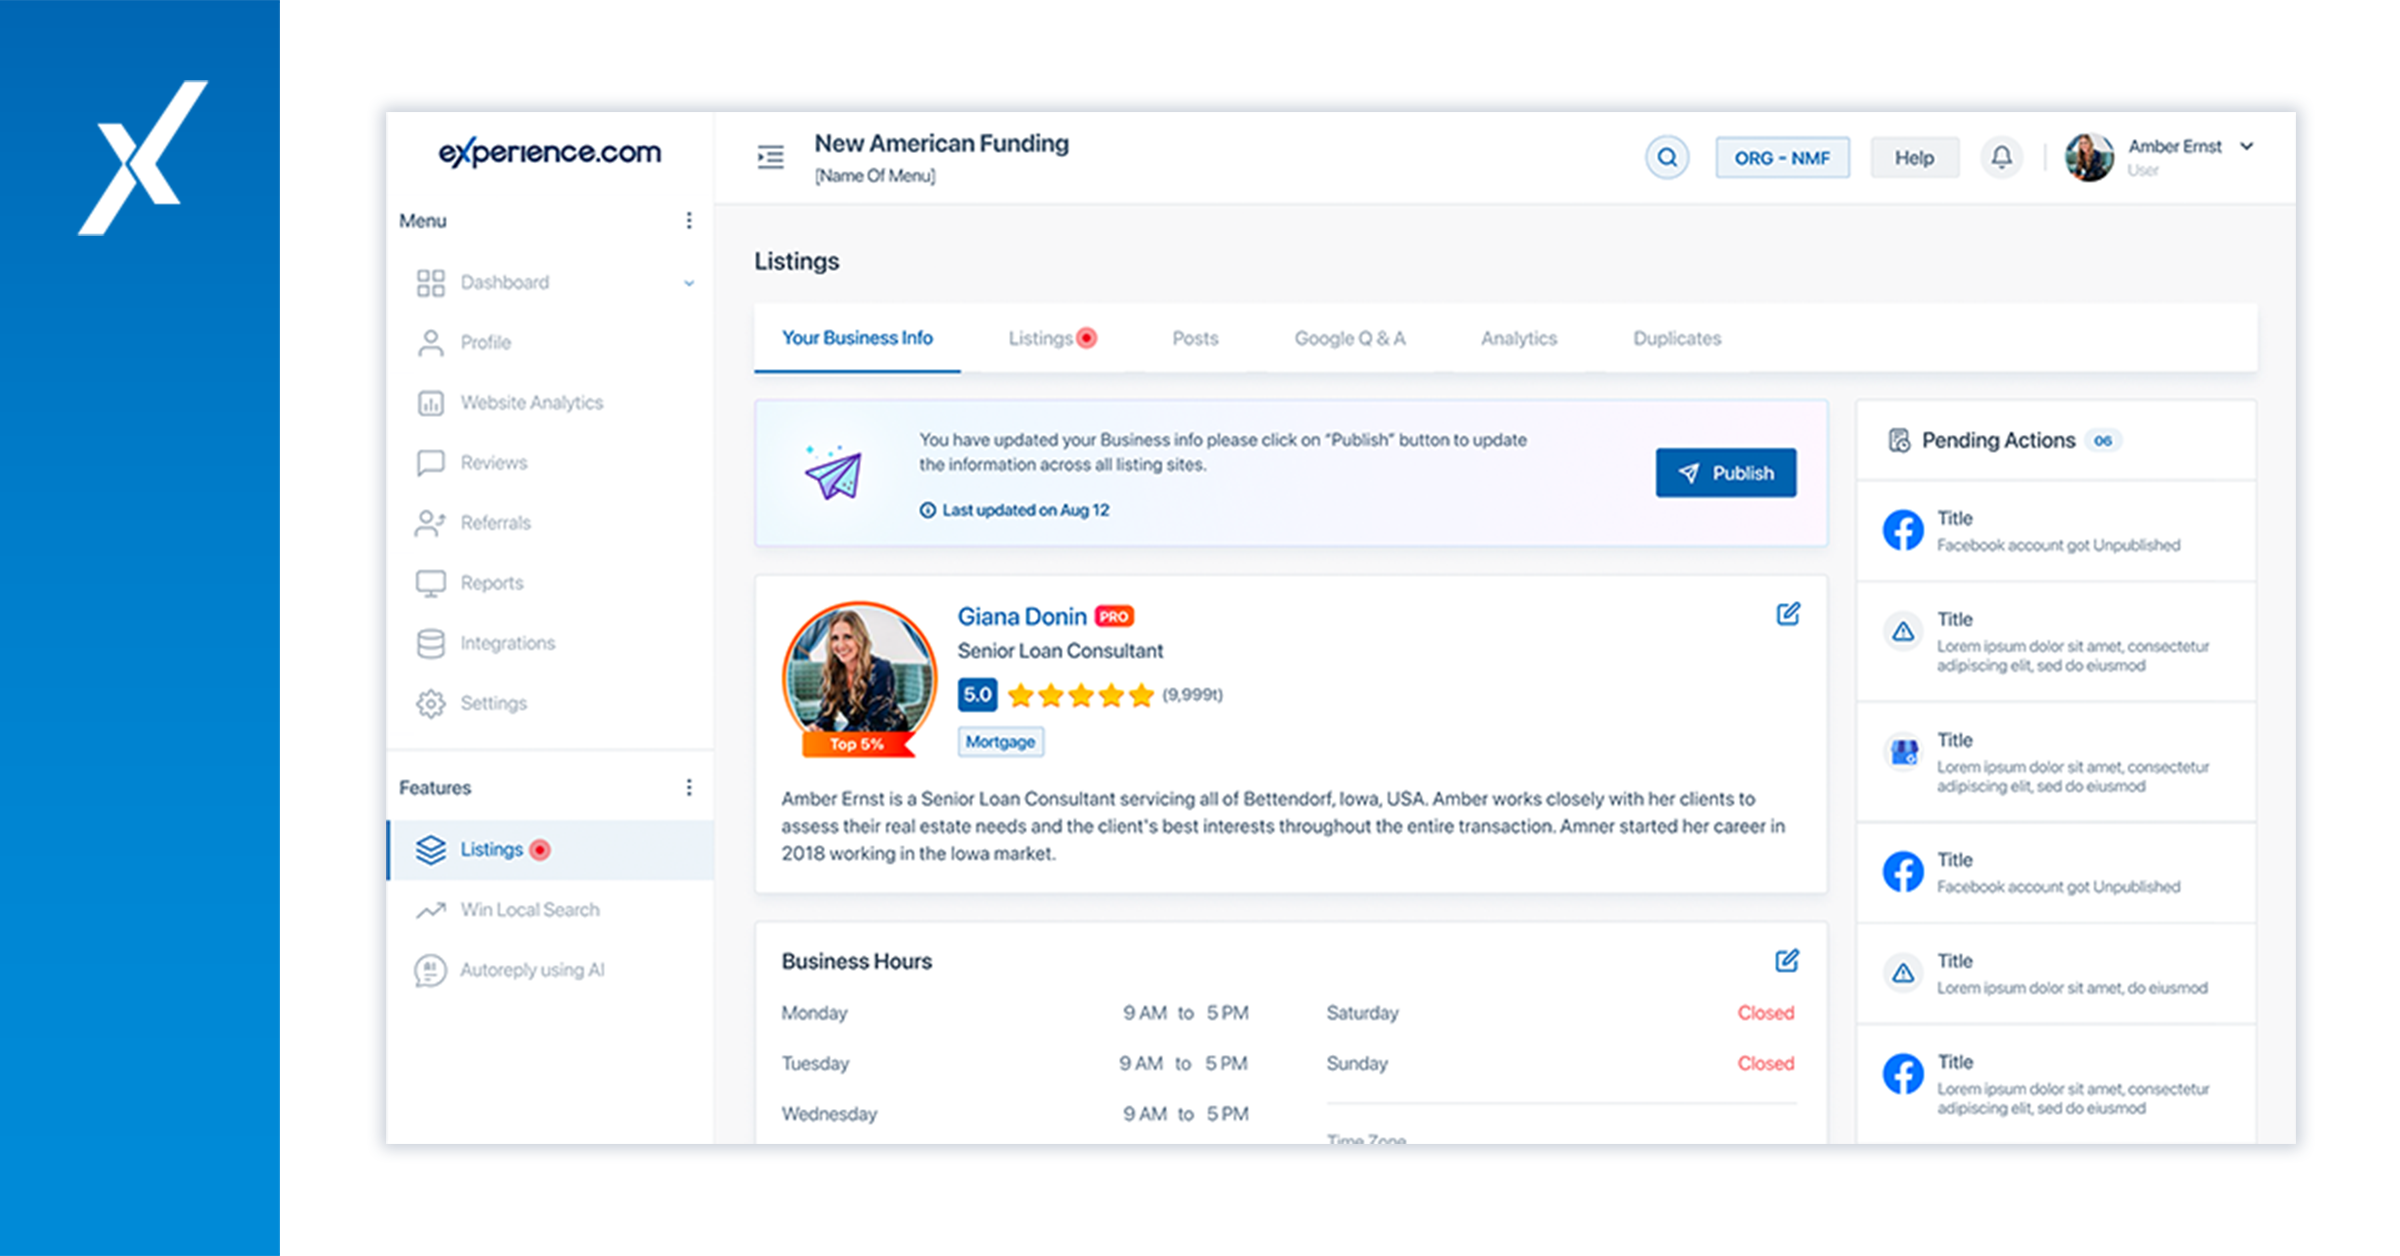Click the edit pencil on Giana Donin's card
Viewport: 2400px width, 1256px height.
pos(1789,613)
